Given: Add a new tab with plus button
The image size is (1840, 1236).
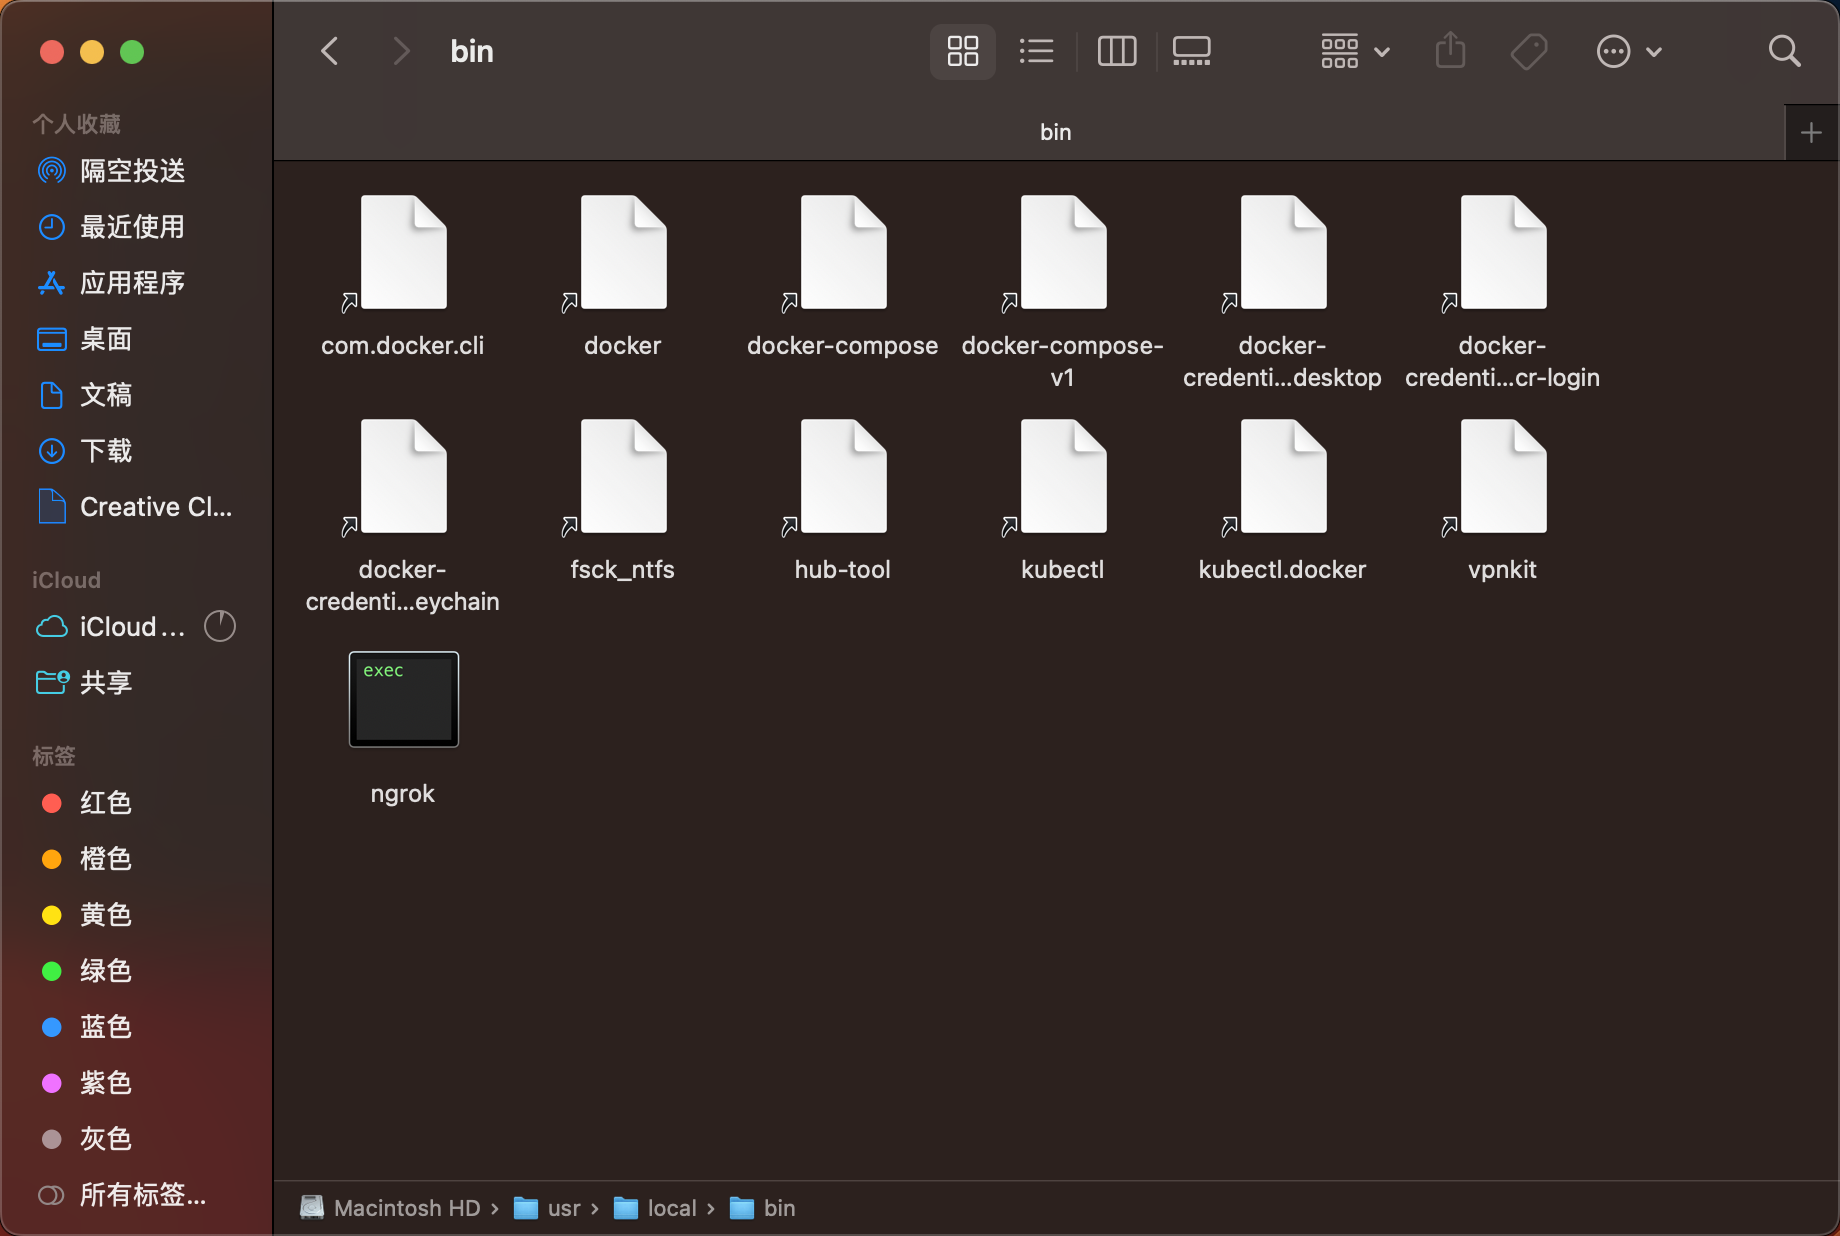Looking at the screenshot, I should tap(1811, 132).
